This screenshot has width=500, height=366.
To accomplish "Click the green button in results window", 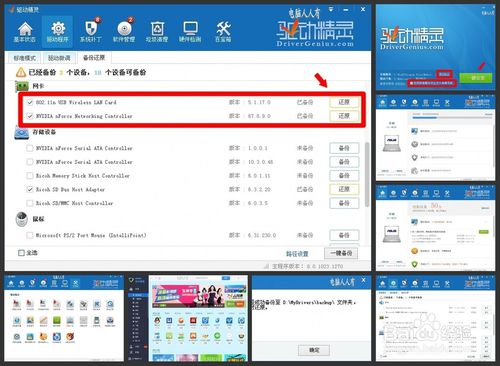I will tap(483, 232).
